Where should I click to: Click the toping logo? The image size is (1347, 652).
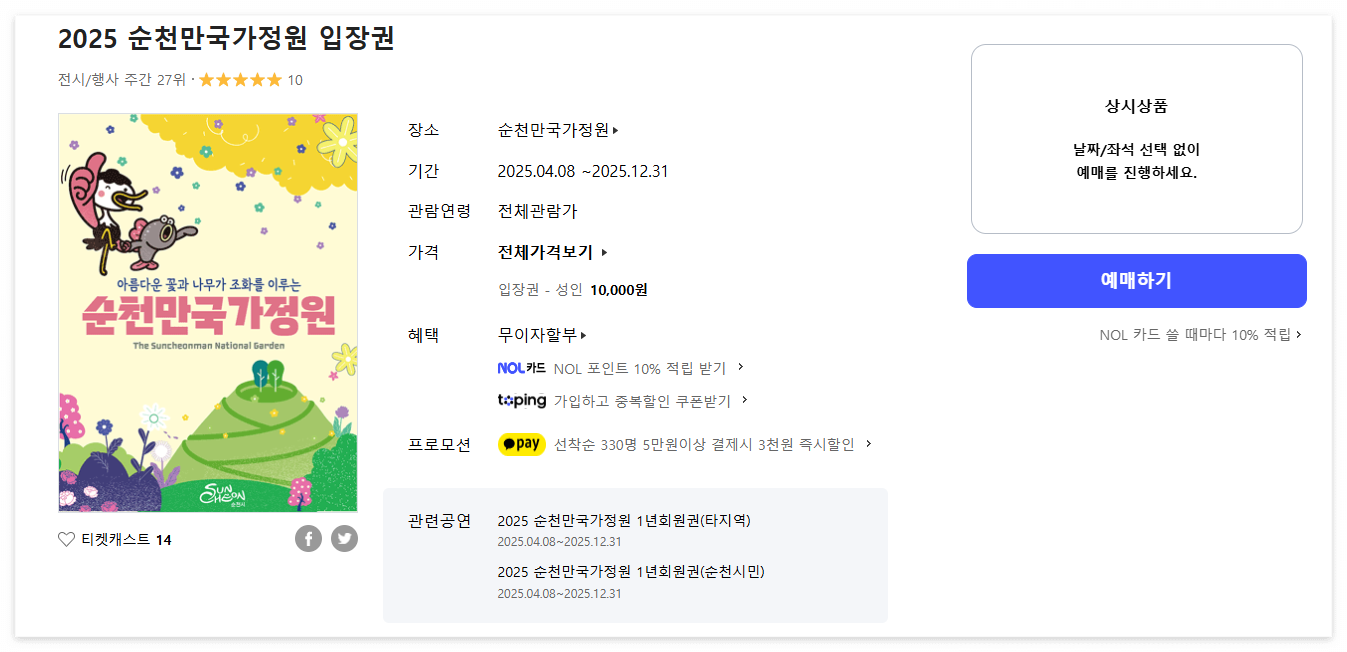point(522,400)
